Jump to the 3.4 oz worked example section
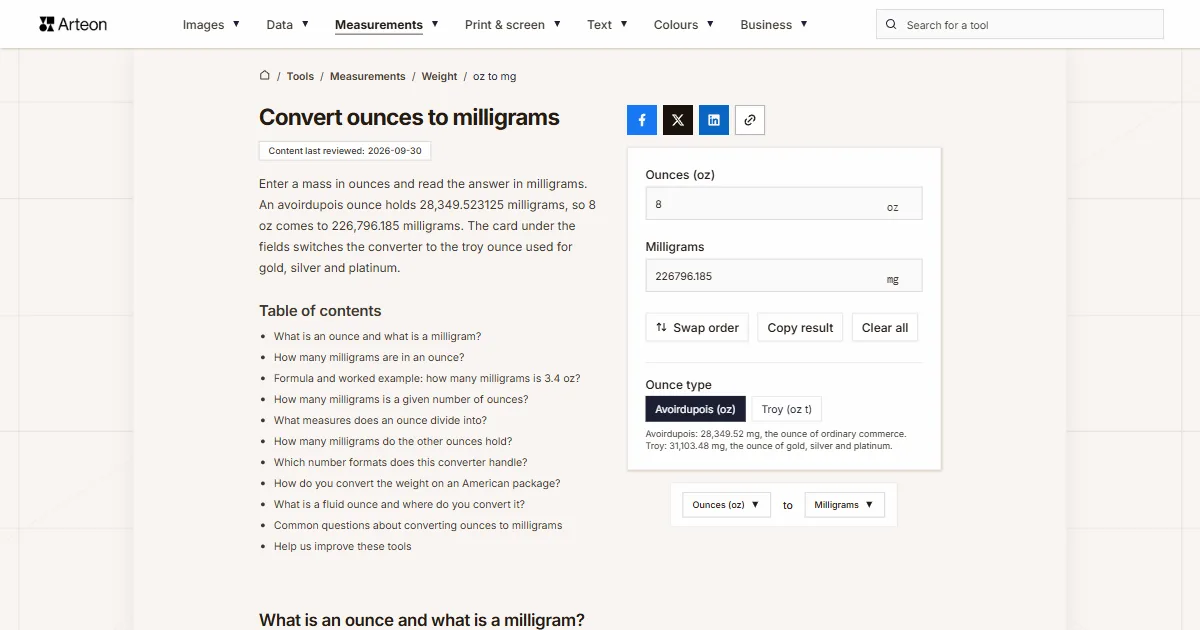The width and height of the screenshot is (1200, 630). pyautogui.click(x=427, y=379)
